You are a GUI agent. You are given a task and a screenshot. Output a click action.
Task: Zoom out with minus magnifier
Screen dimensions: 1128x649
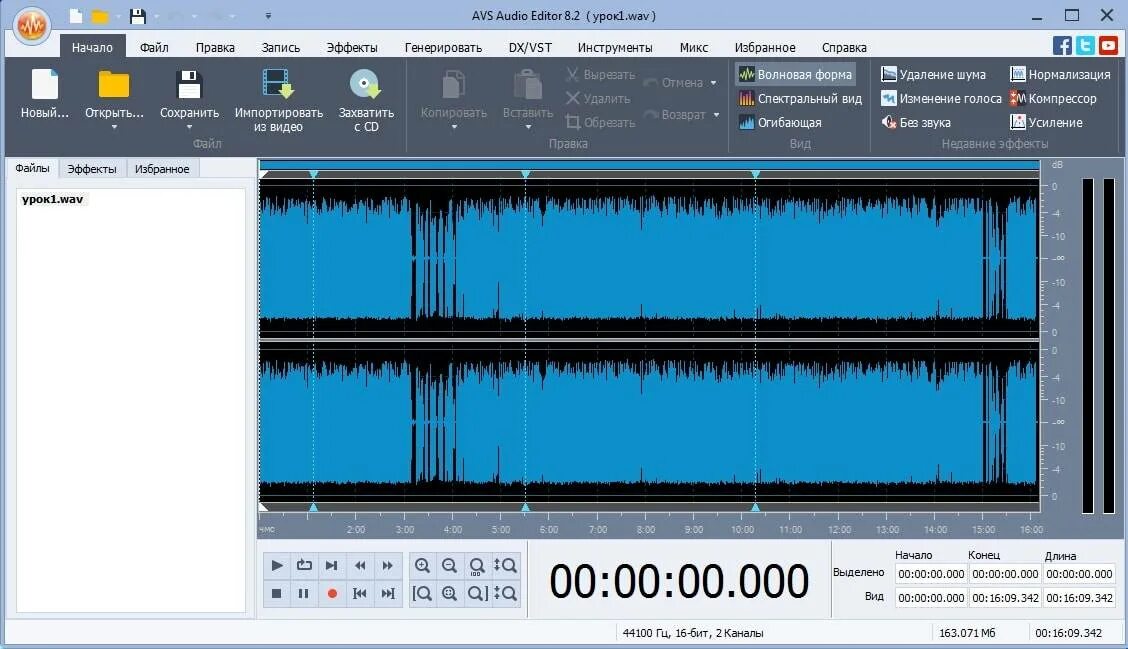tap(450, 566)
